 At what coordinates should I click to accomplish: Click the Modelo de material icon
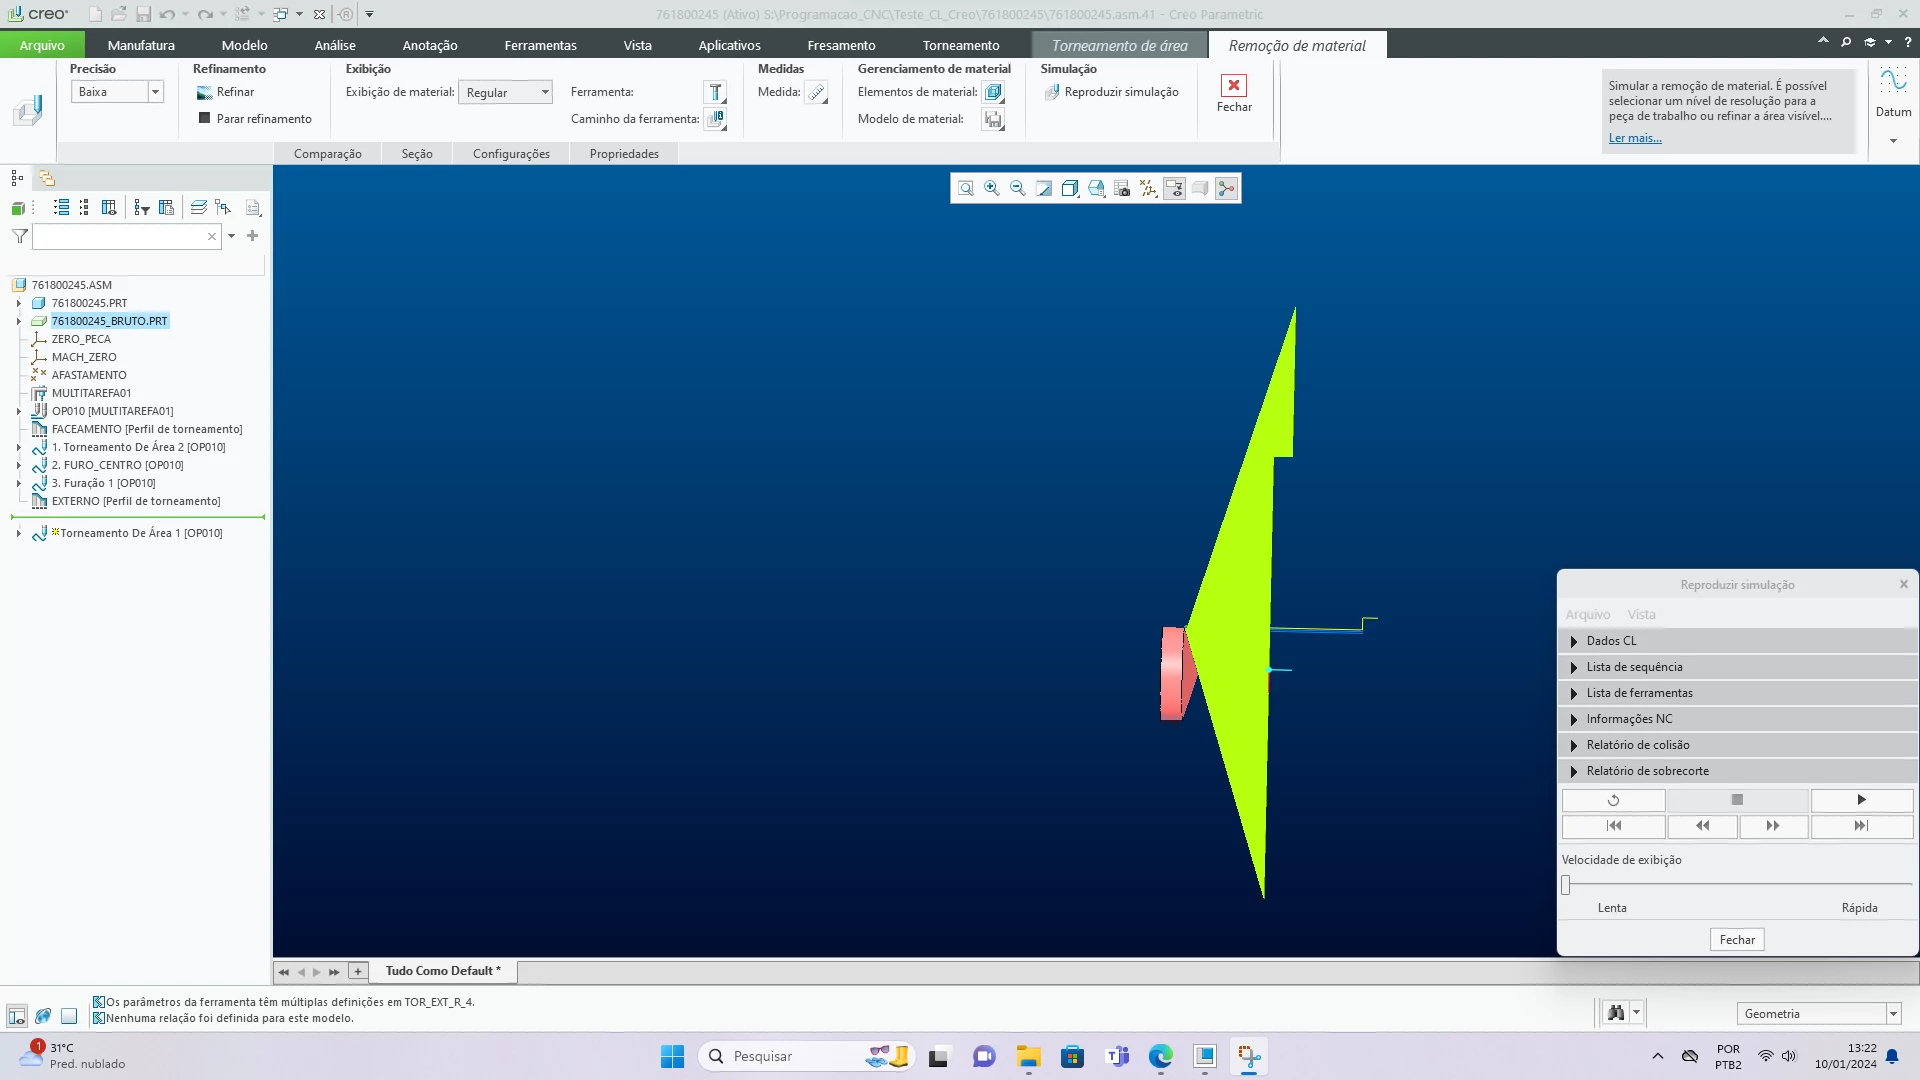pyautogui.click(x=993, y=119)
